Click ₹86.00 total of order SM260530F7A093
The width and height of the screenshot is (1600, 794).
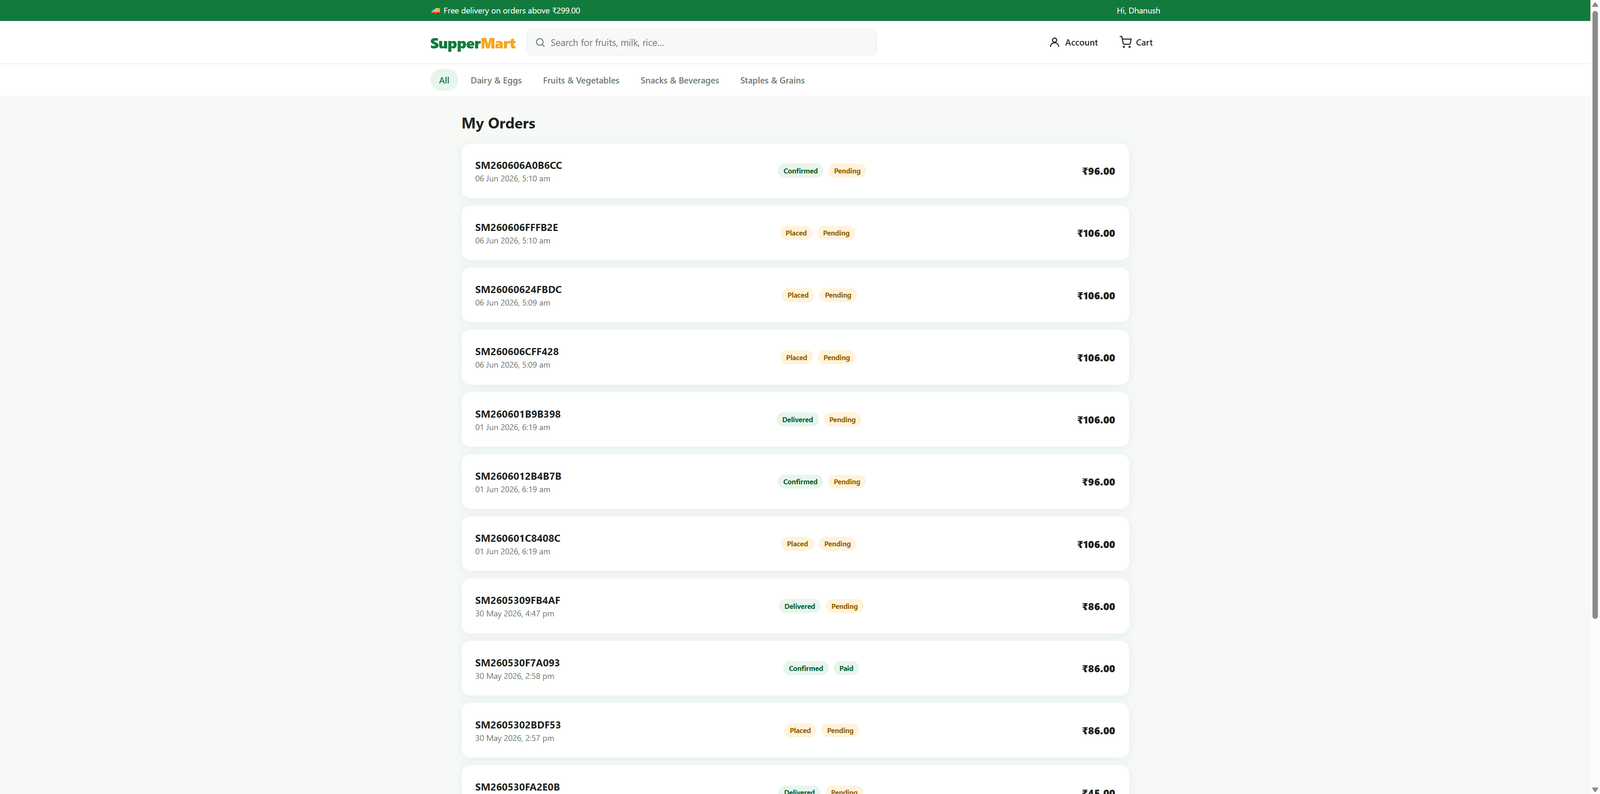click(x=1098, y=668)
